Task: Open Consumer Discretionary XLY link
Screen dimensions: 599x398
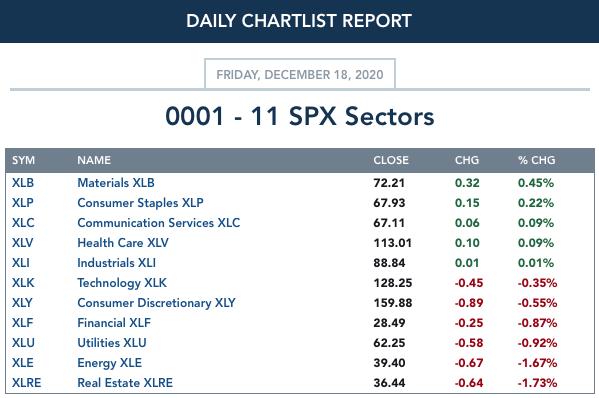Action: click(x=156, y=303)
